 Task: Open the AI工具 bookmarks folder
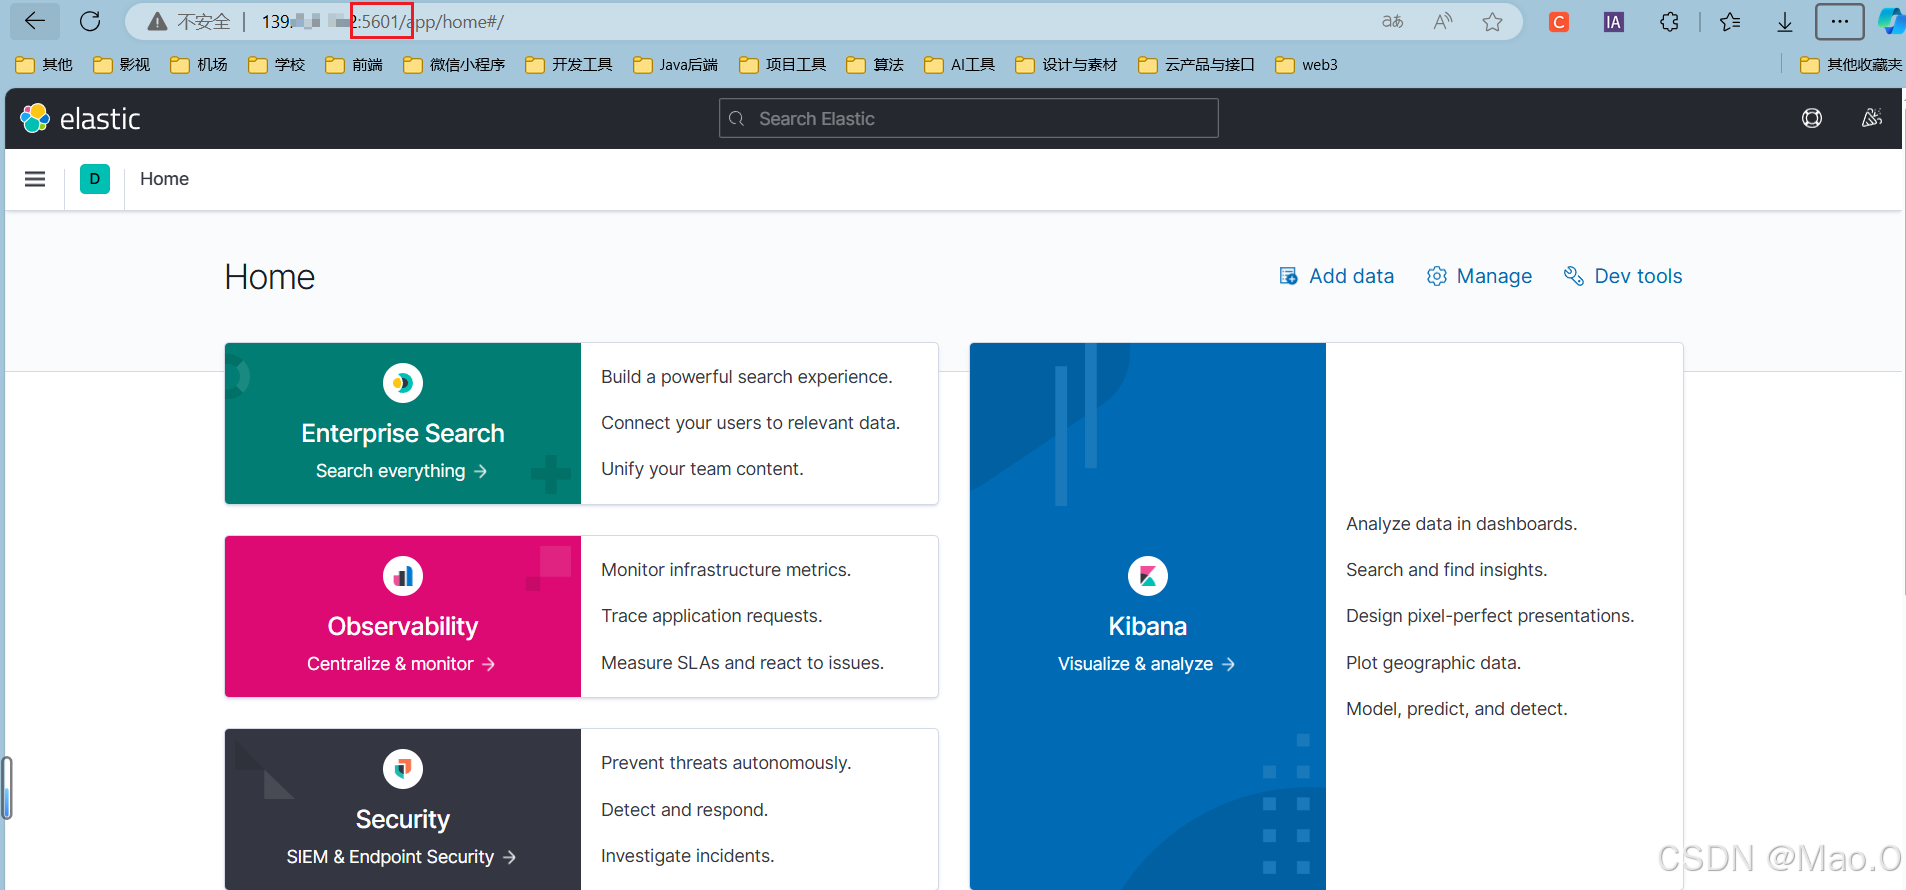960,65
